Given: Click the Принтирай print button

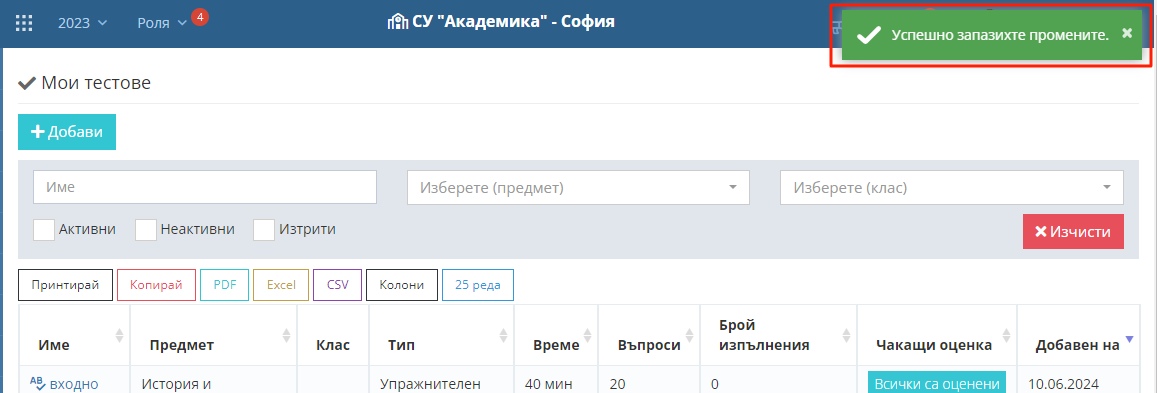Looking at the screenshot, I should pyautogui.click(x=66, y=285).
